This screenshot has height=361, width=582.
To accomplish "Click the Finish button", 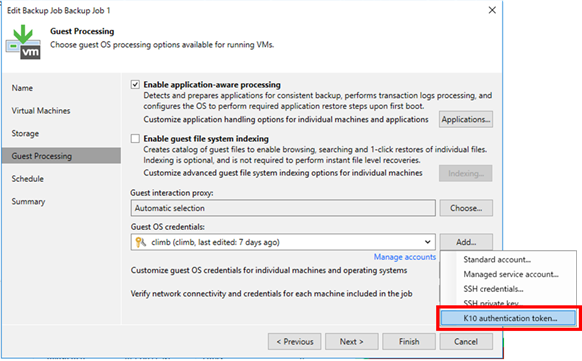I will point(409,341).
